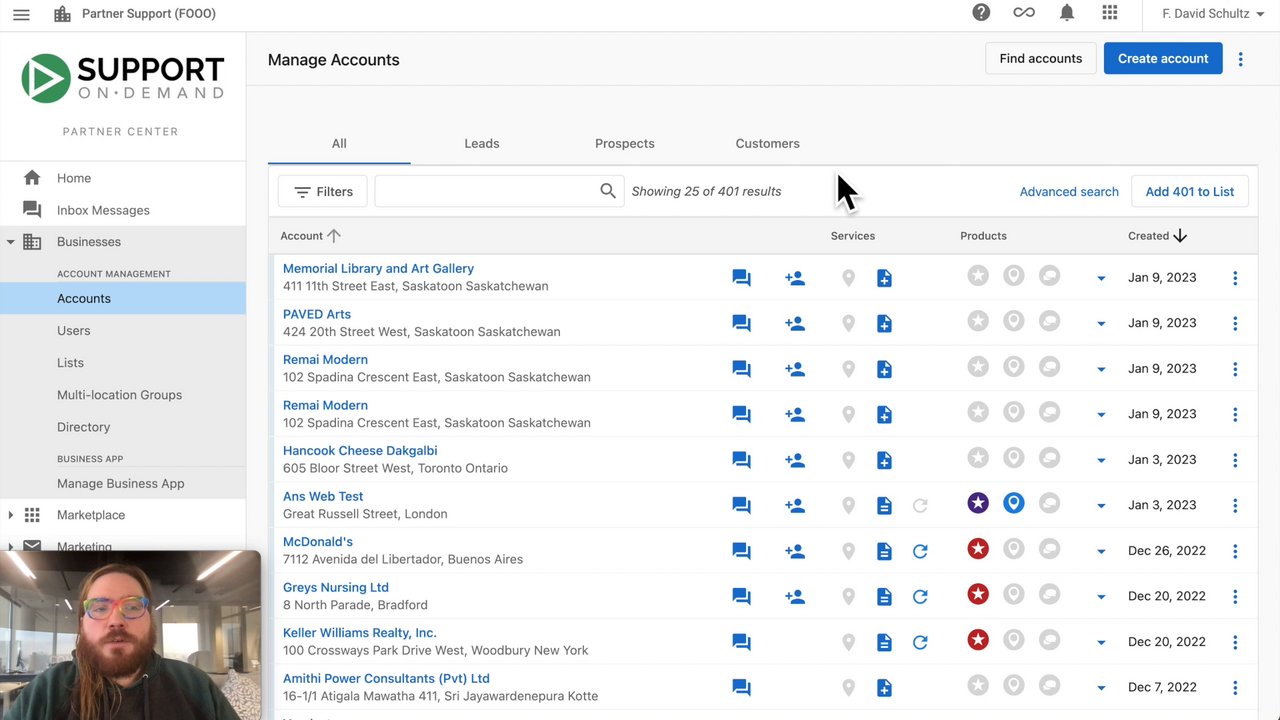This screenshot has height=720, width=1280.
Task: Expand products dropdown for Memorial Library row
Action: pyautogui.click(x=1101, y=278)
